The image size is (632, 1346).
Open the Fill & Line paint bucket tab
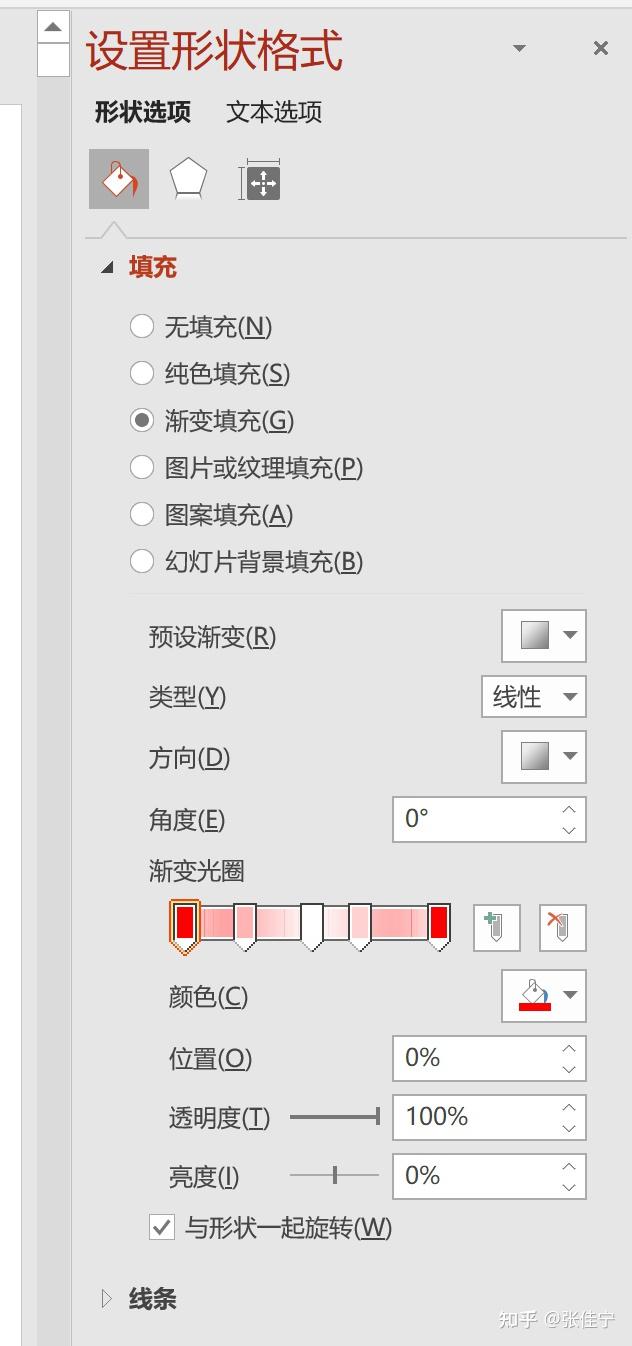tap(119, 179)
